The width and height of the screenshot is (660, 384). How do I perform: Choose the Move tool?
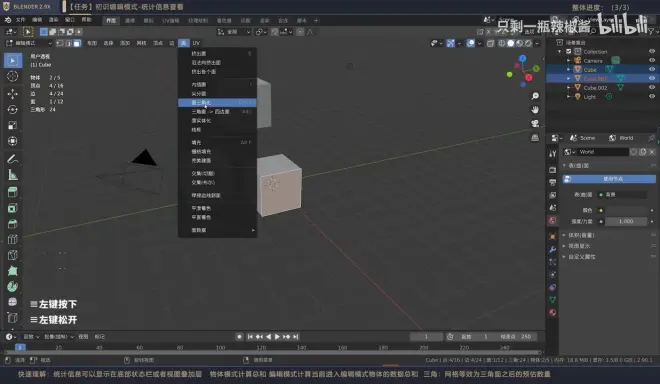tap(13, 93)
